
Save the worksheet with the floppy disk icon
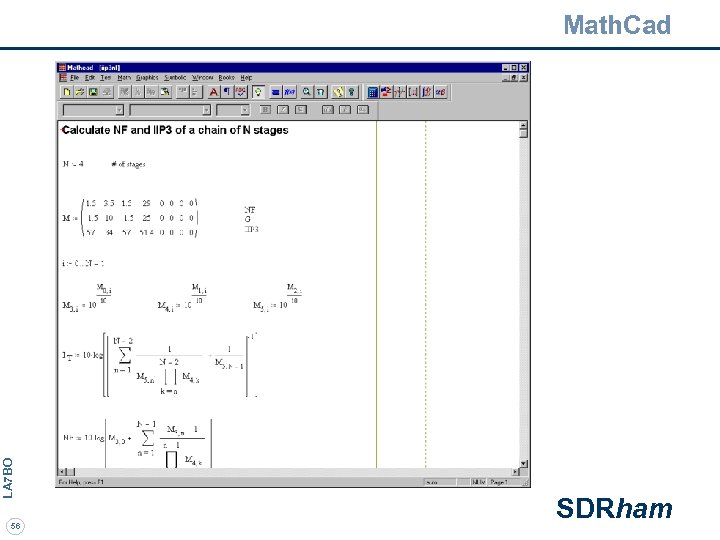tap(93, 92)
